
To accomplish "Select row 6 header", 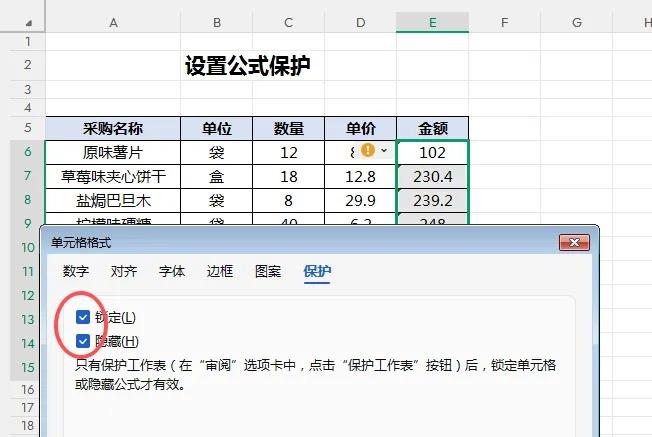I will (x=27, y=152).
